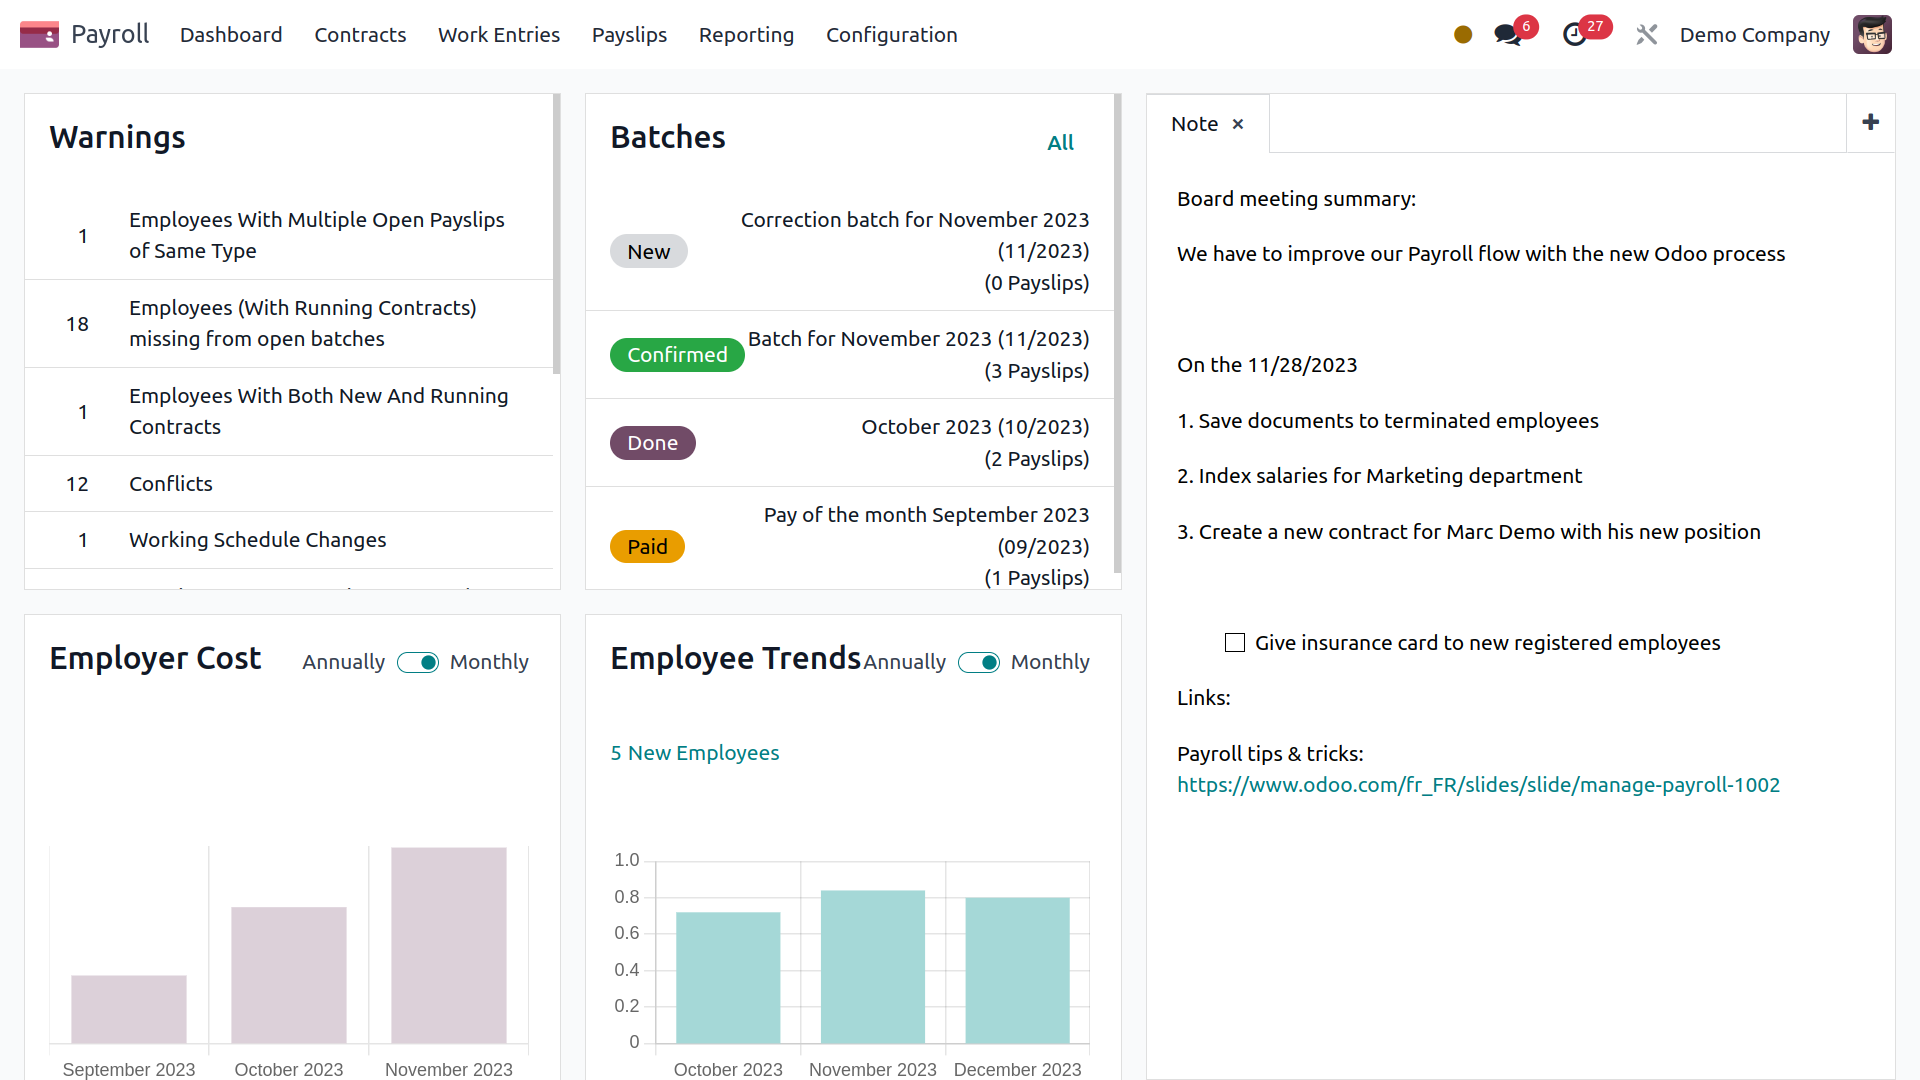This screenshot has width=1920, height=1080.
Task: Expand the Demo Company switcher
Action: click(1754, 35)
